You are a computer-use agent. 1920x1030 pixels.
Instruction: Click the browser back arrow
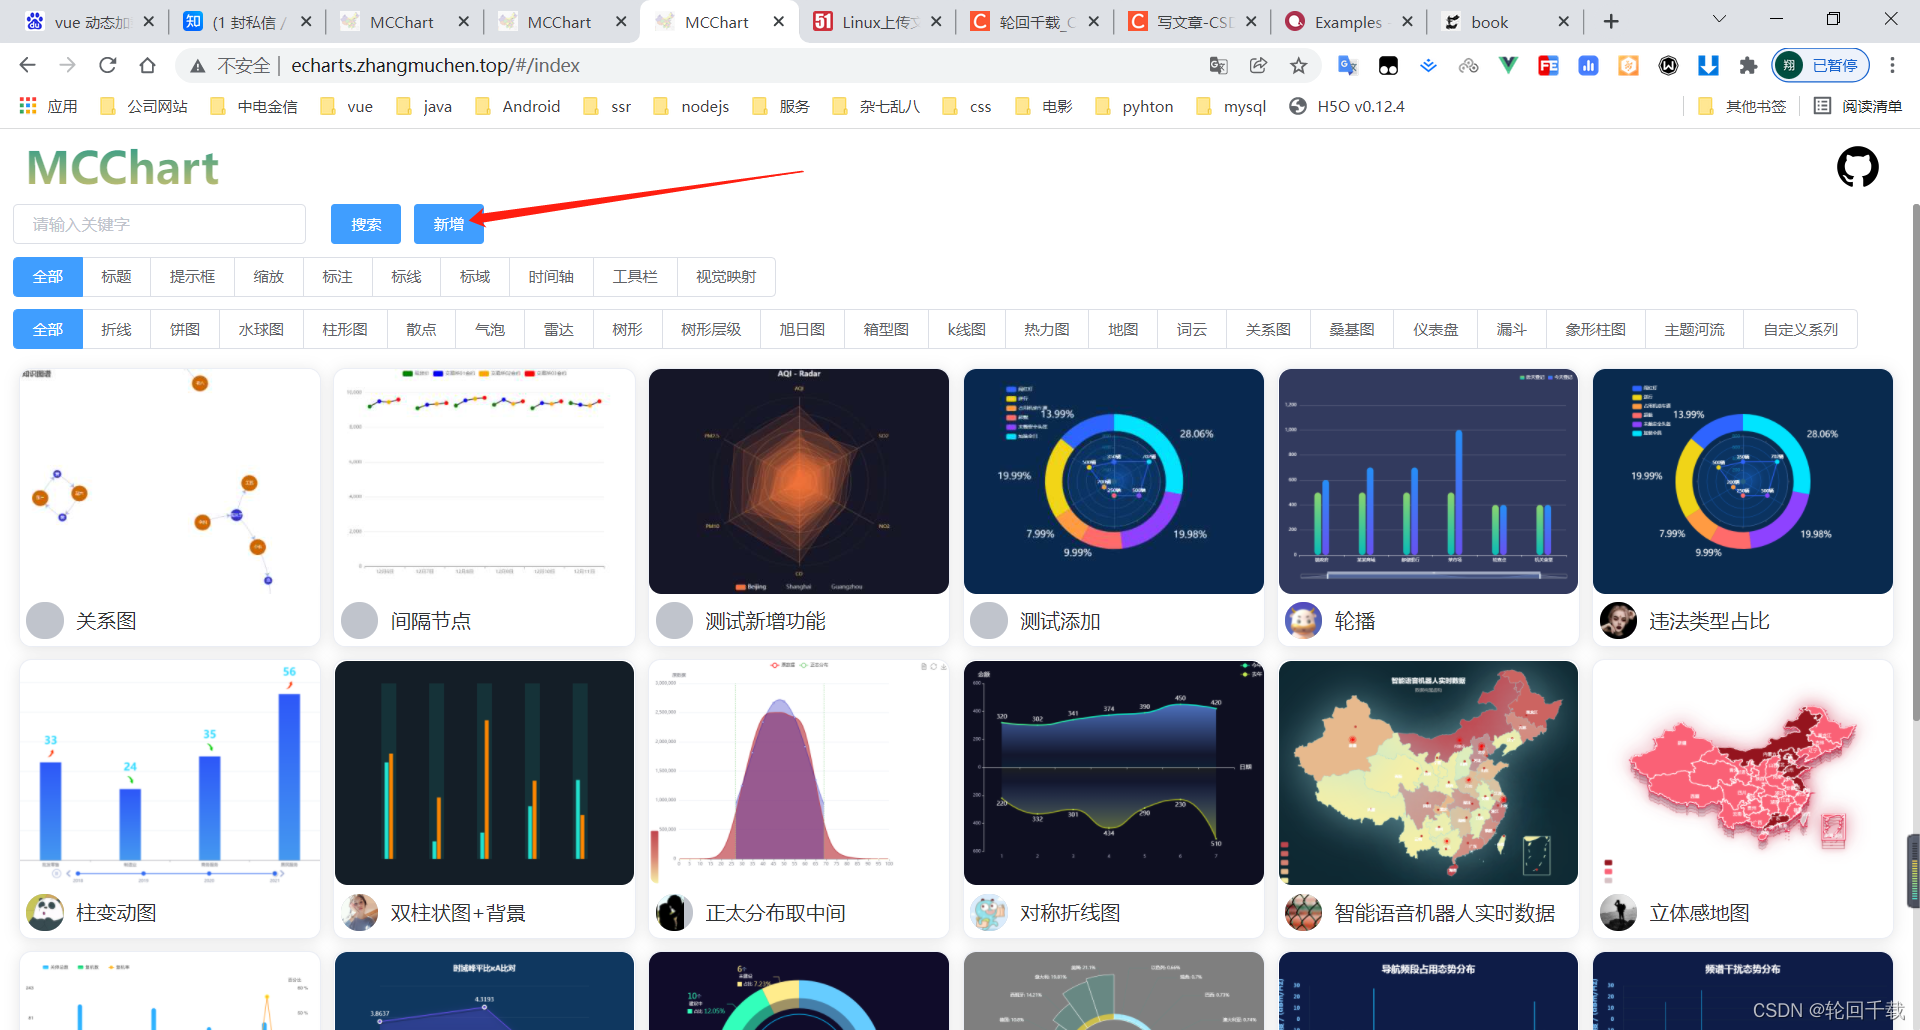click(x=28, y=65)
